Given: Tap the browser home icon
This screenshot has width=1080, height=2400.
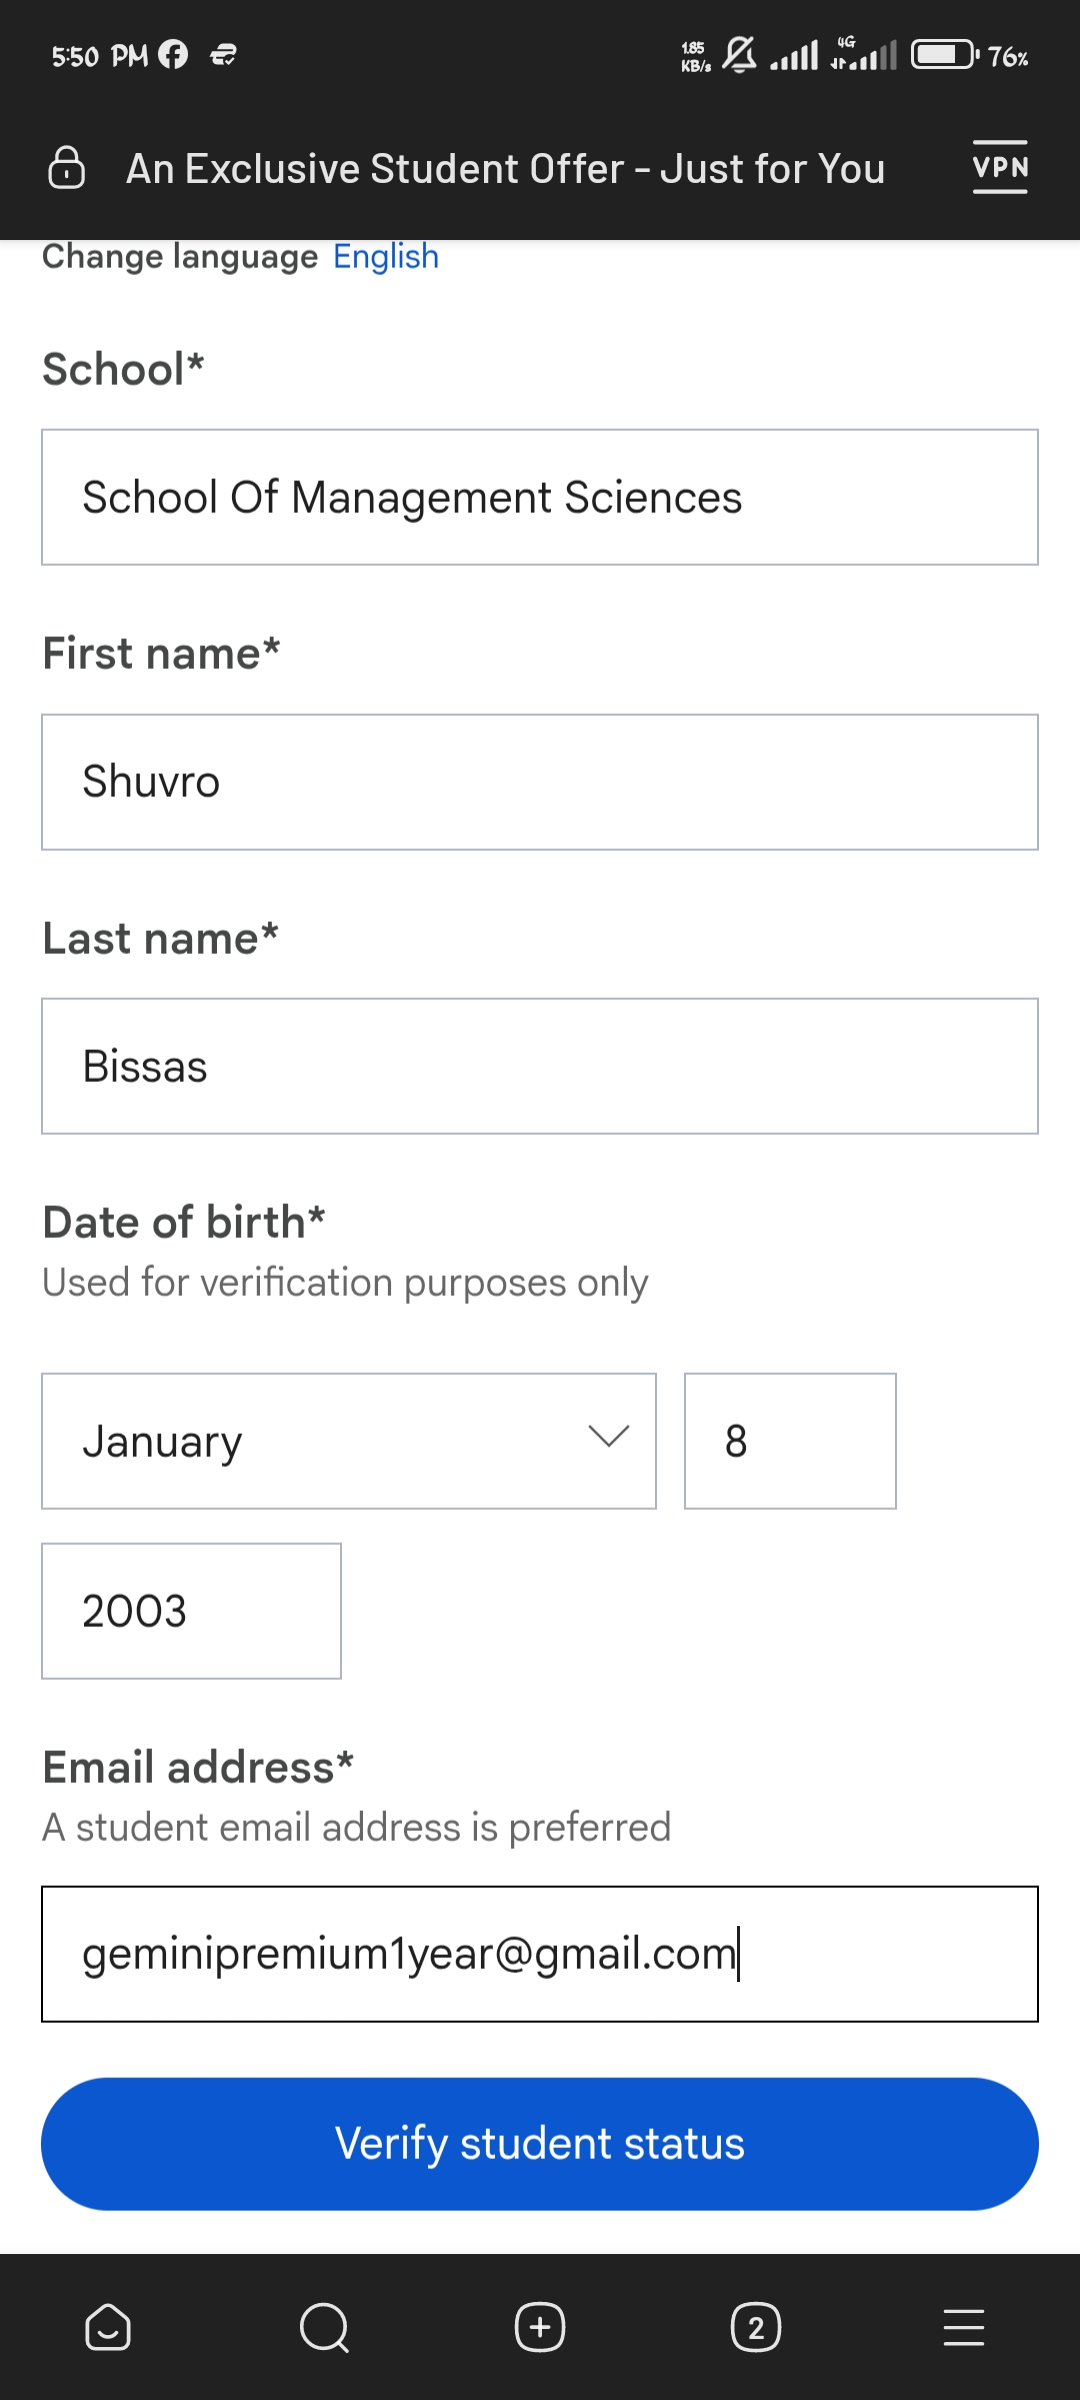Looking at the screenshot, I should tap(108, 2327).
